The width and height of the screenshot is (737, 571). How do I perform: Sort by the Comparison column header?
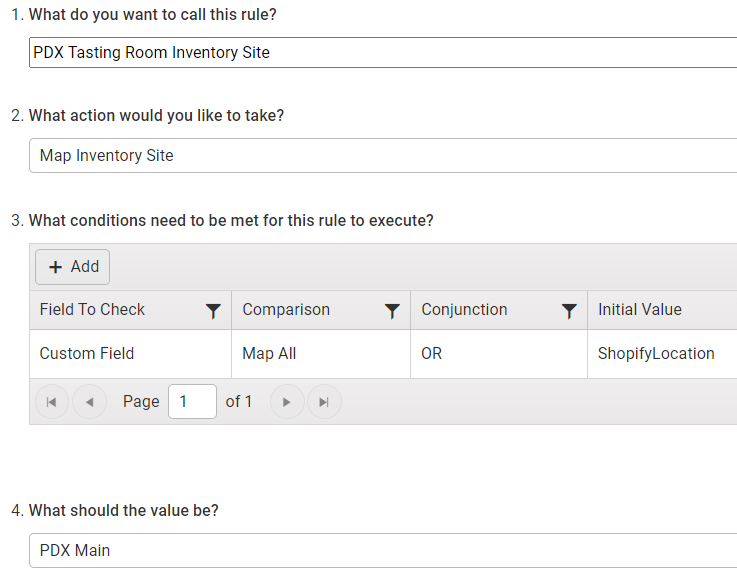click(286, 310)
